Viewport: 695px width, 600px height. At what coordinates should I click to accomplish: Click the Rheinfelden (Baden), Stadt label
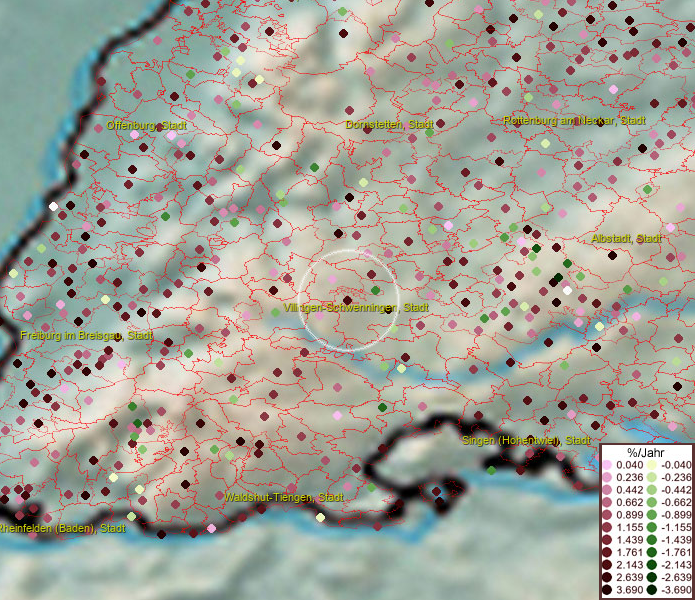coord(62,528)
